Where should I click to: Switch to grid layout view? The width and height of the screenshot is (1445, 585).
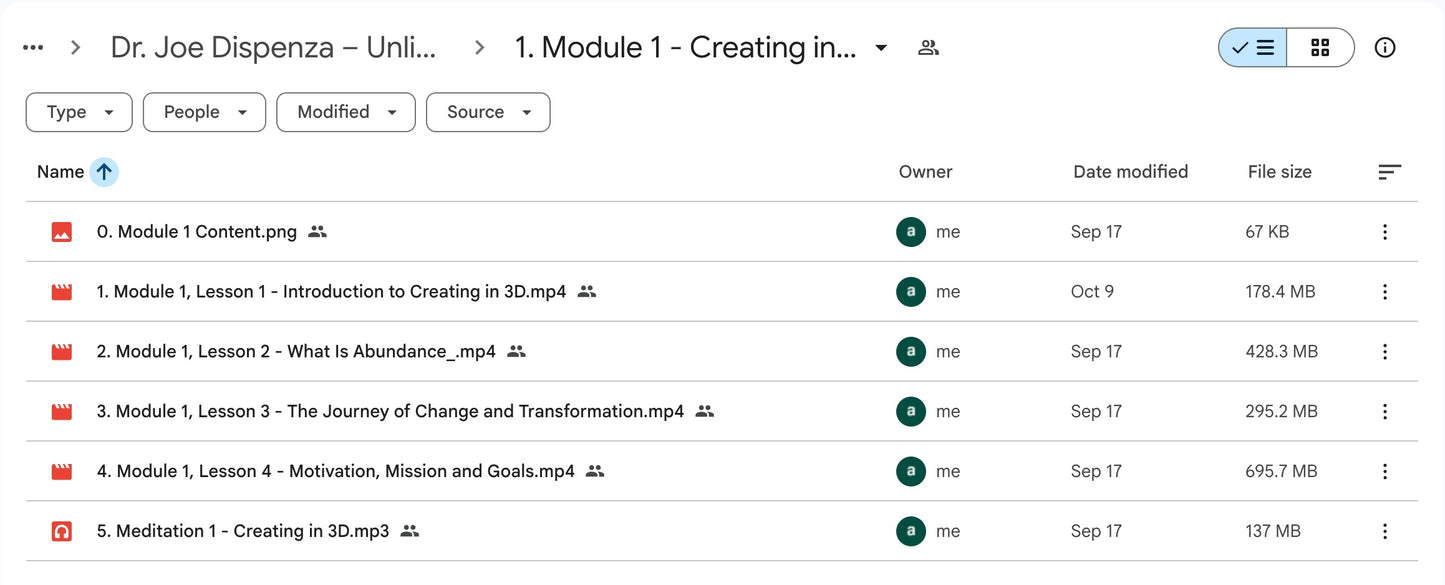(x=1320, y=48)
